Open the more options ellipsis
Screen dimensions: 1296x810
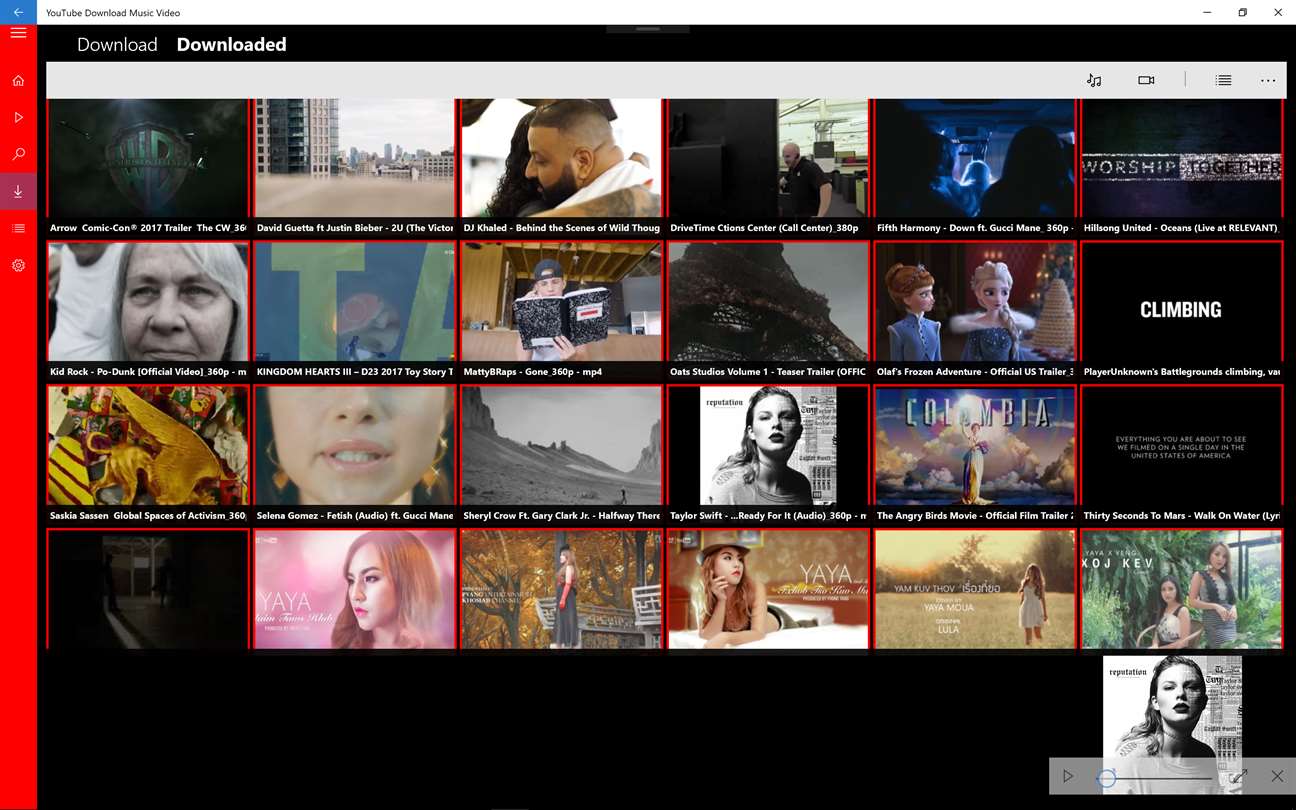point(1268,80)
